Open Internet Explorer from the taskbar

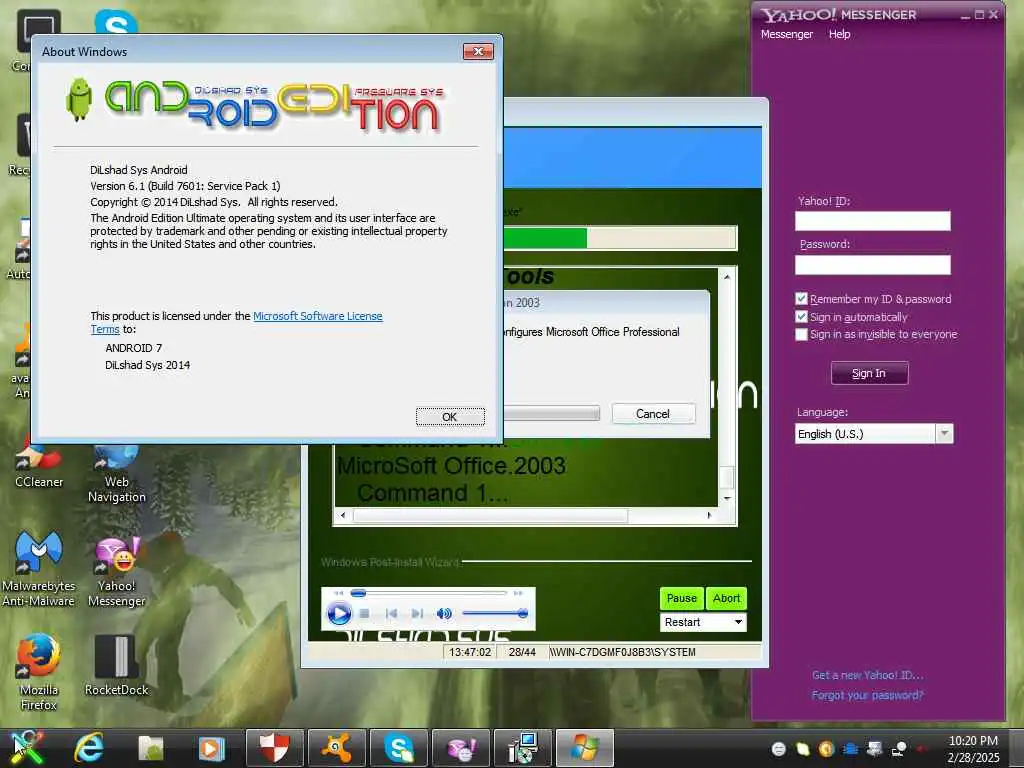[89, 748]
